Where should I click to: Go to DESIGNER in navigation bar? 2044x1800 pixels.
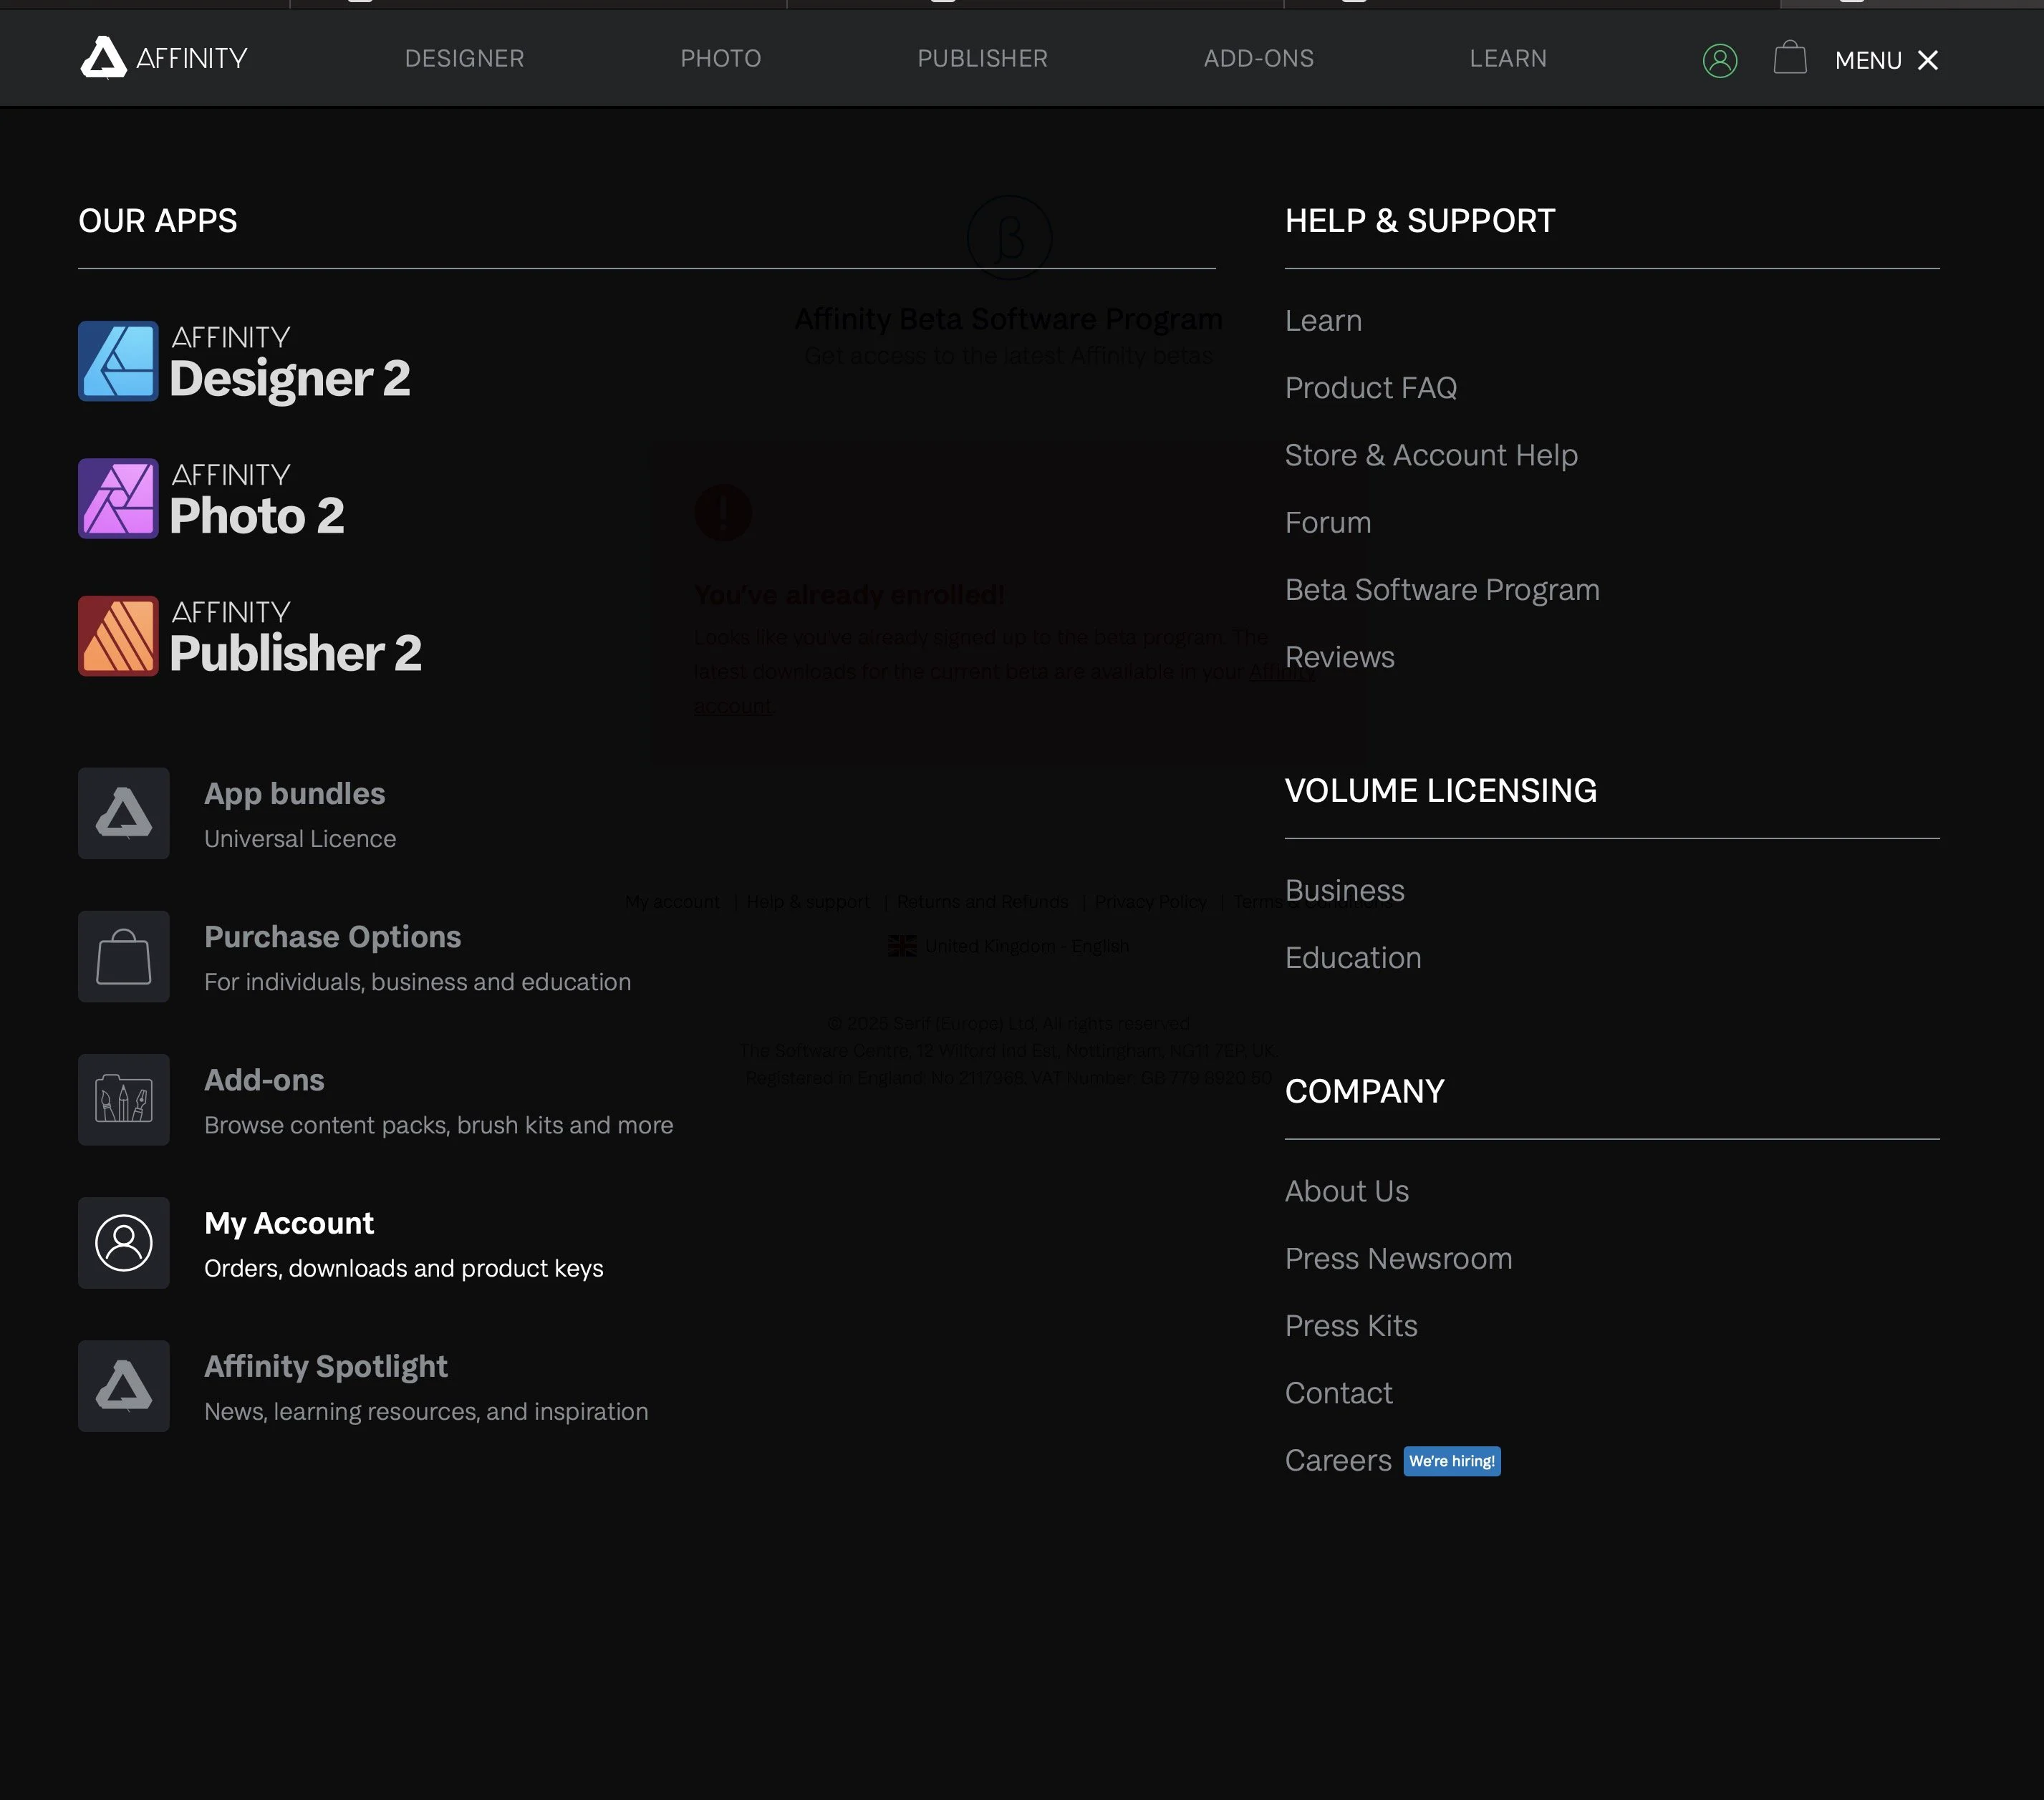click(464, 59)
